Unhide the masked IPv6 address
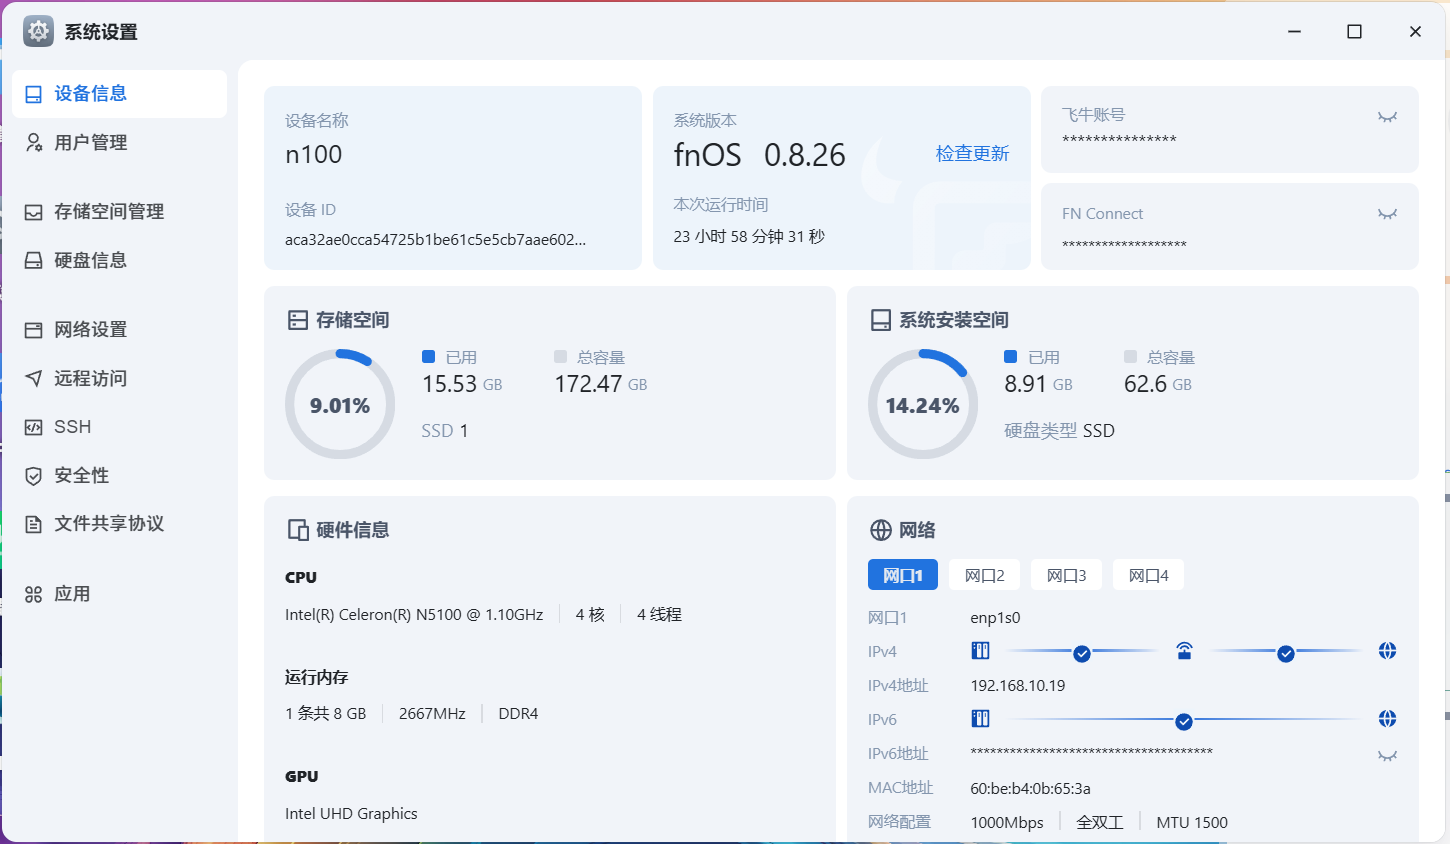This screenshot has height=844, width=1450. click(1387, 756)
